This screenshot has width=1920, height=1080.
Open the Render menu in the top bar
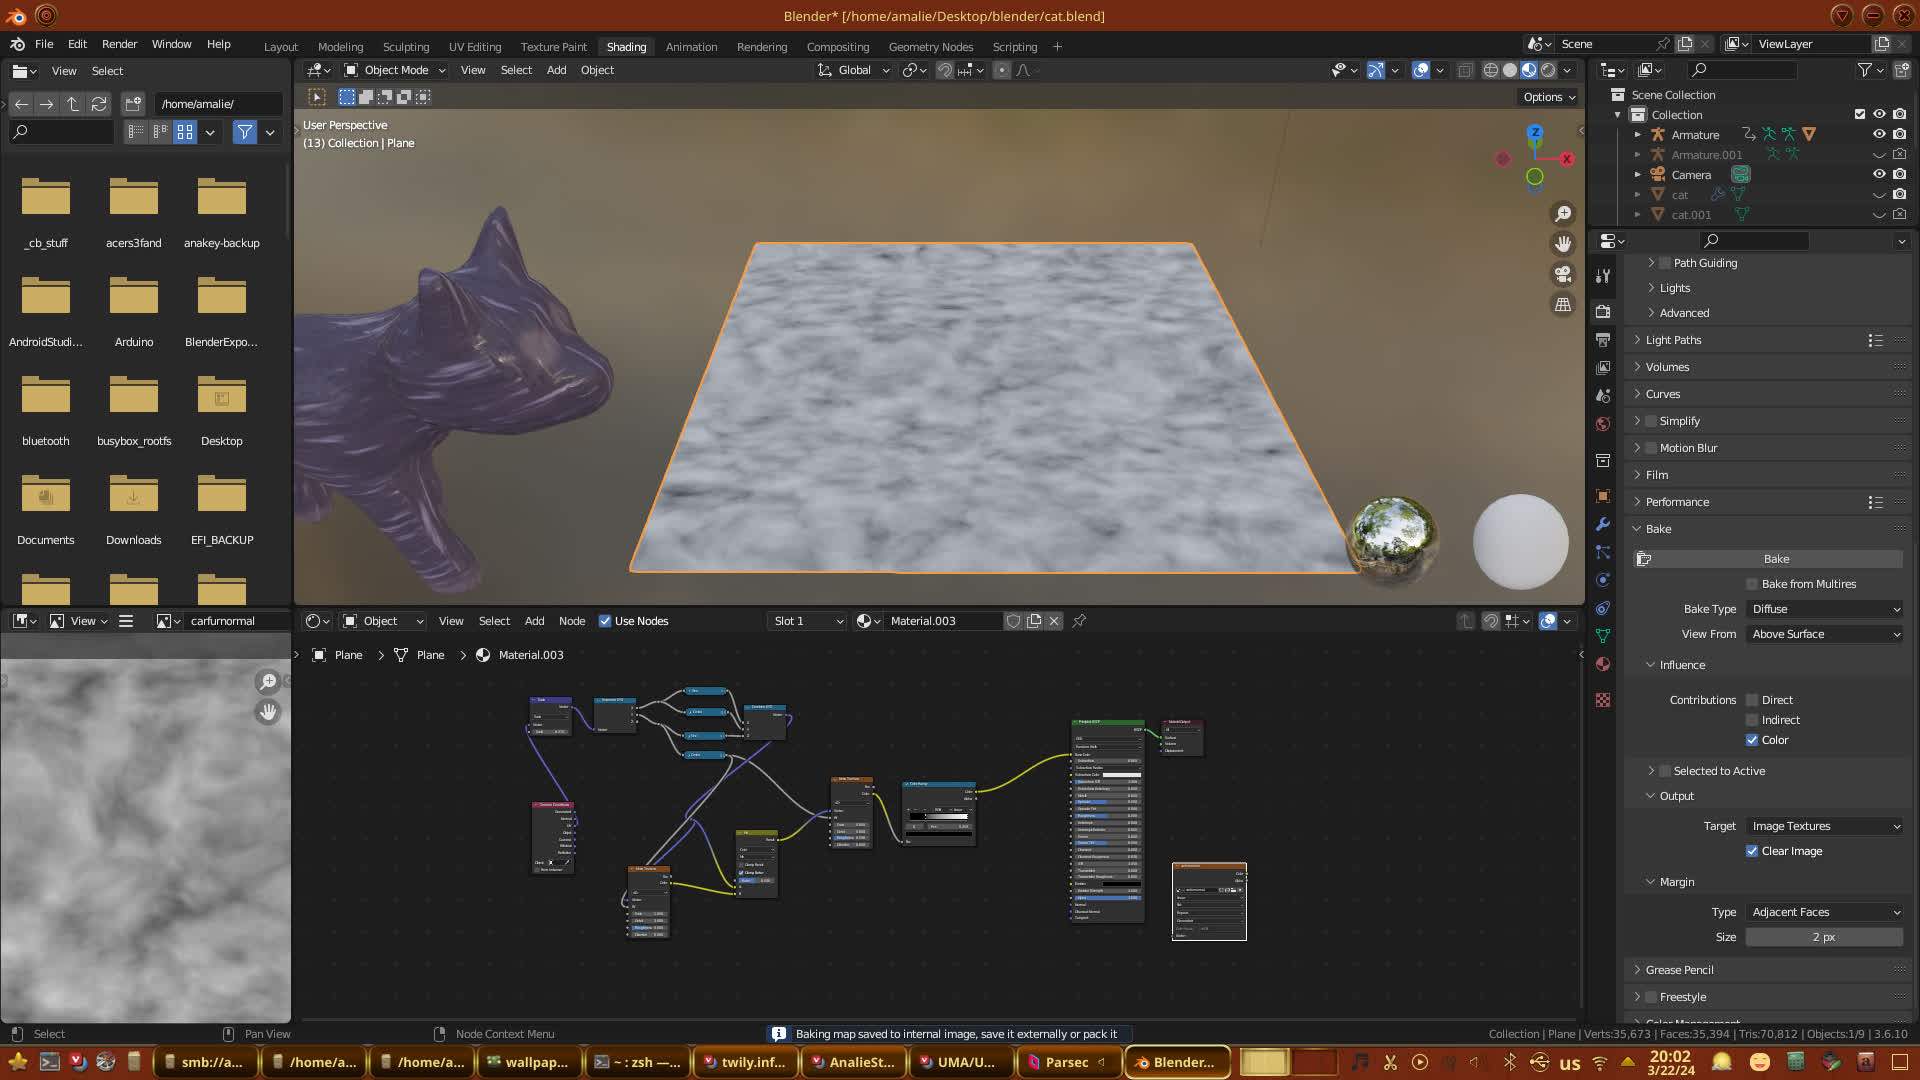(119, 44)
